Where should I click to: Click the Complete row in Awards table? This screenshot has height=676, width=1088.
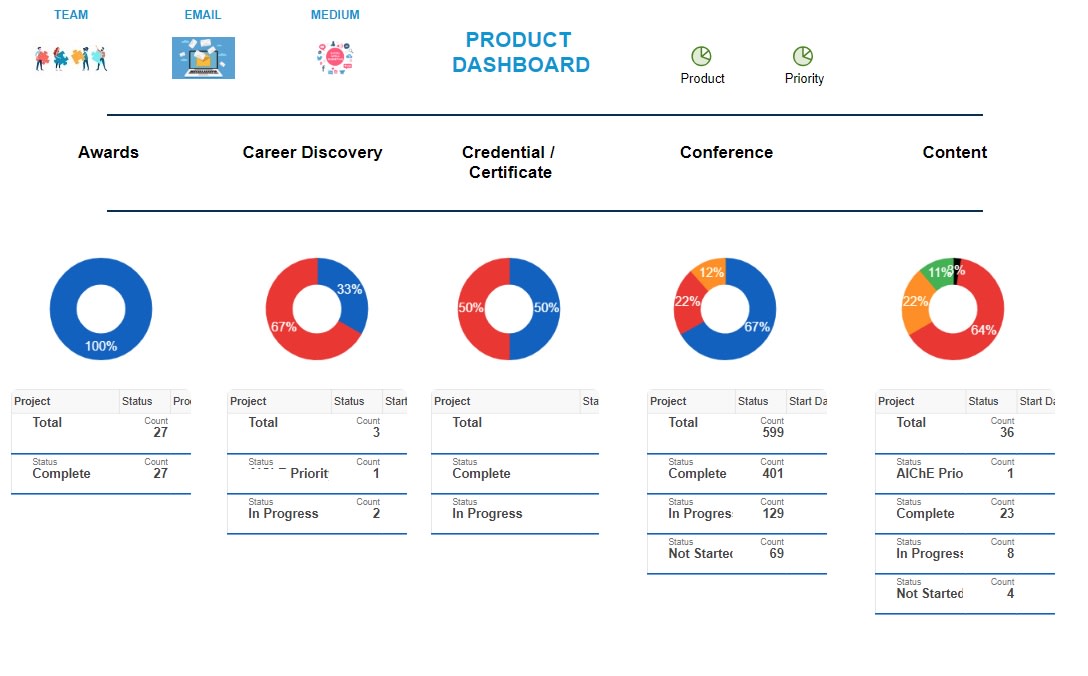coord(63,473)
